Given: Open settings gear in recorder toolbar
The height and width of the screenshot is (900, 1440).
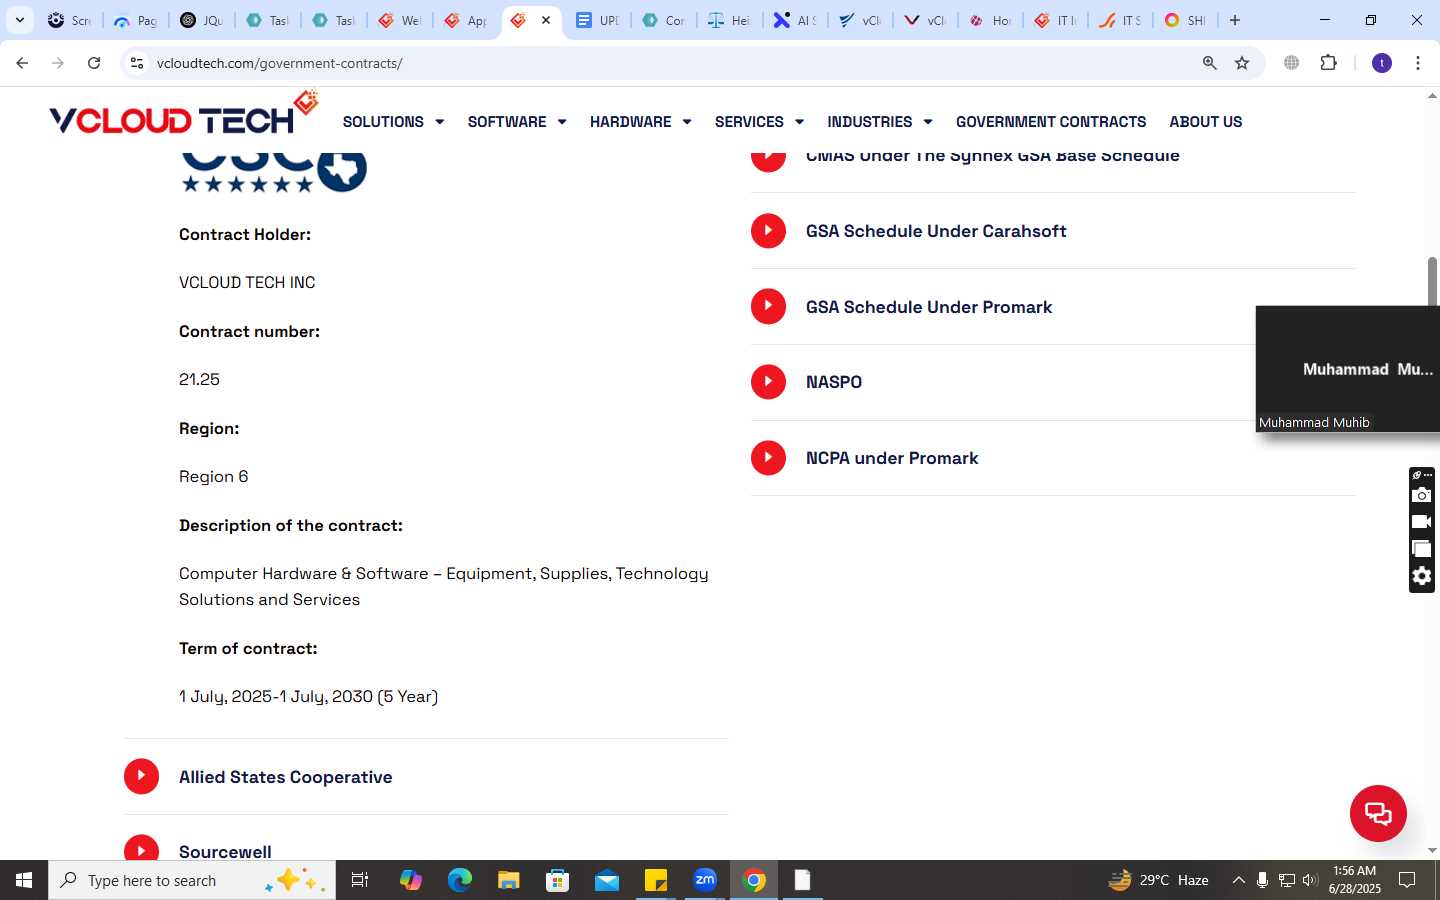Looking at the screenshot, I should [1421, 576].
